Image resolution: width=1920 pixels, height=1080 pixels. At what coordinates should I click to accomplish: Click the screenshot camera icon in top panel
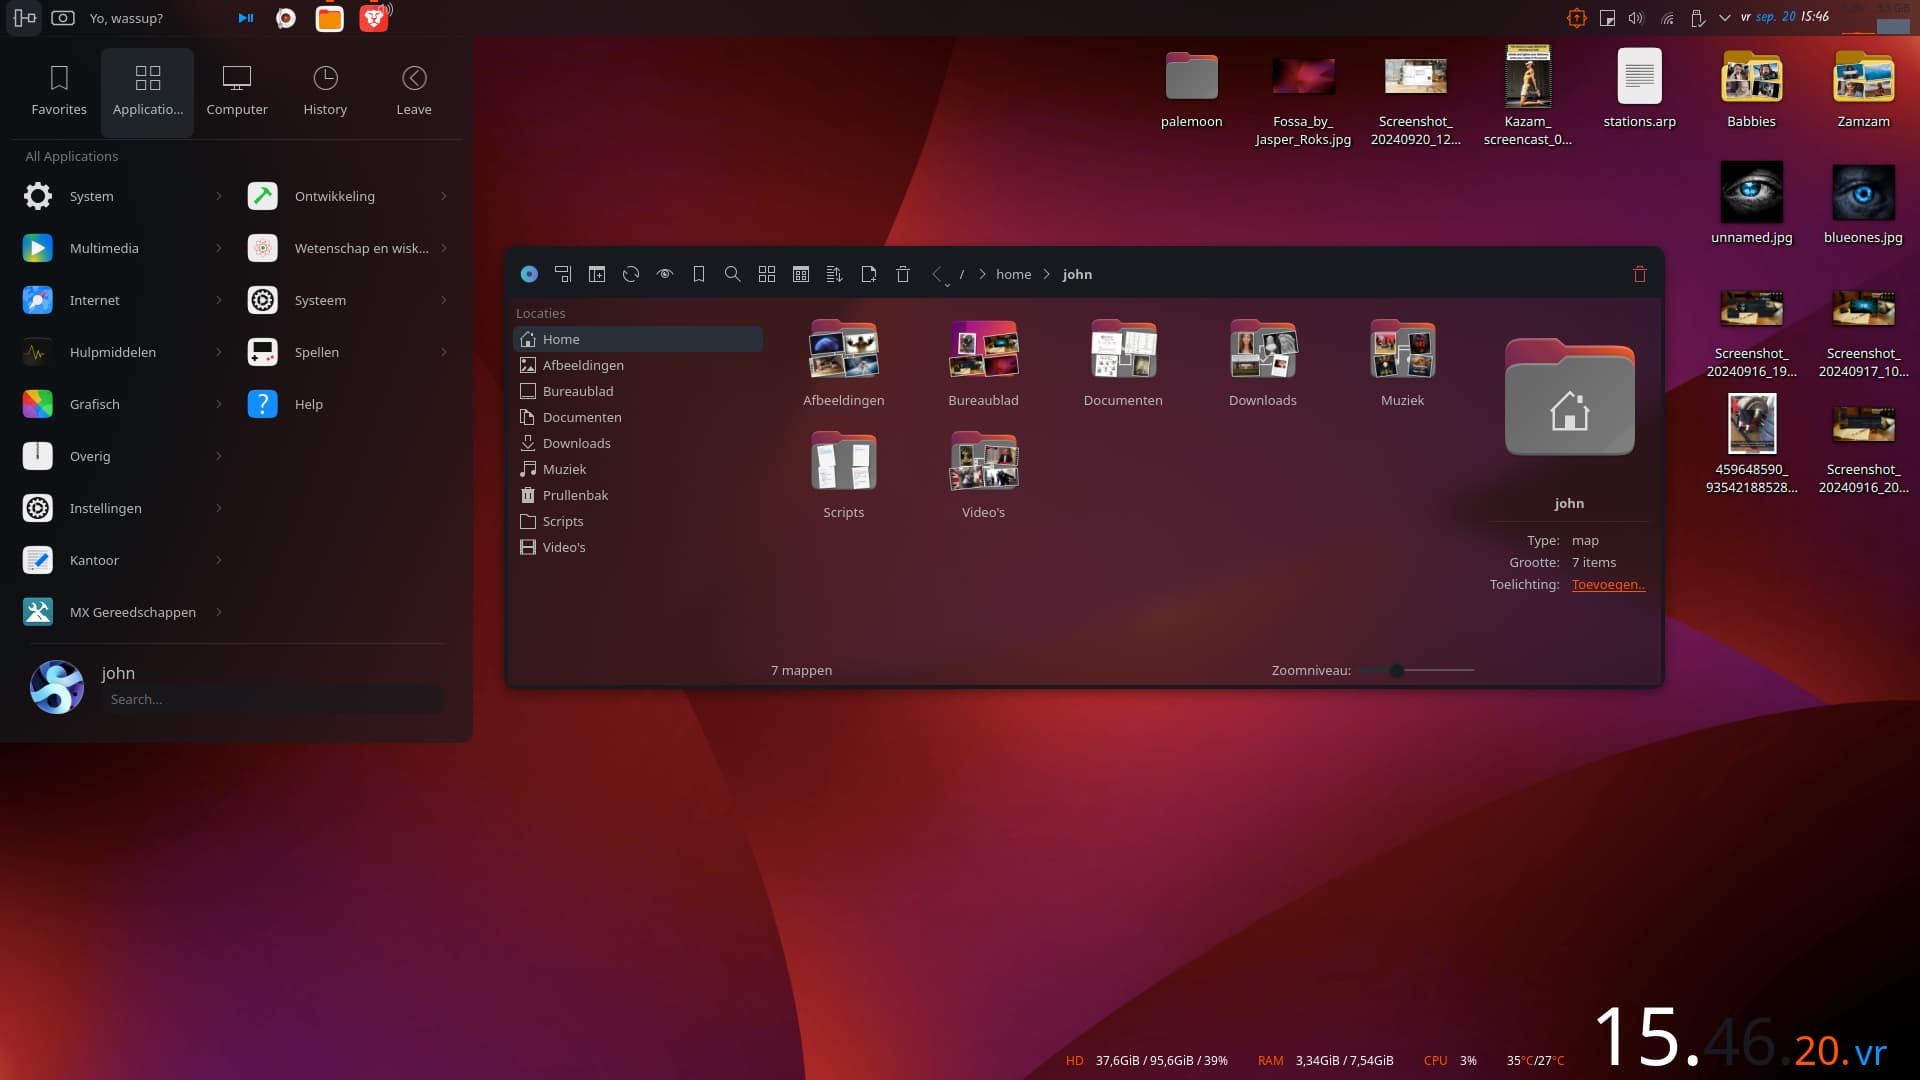click(x=63, y=18)
